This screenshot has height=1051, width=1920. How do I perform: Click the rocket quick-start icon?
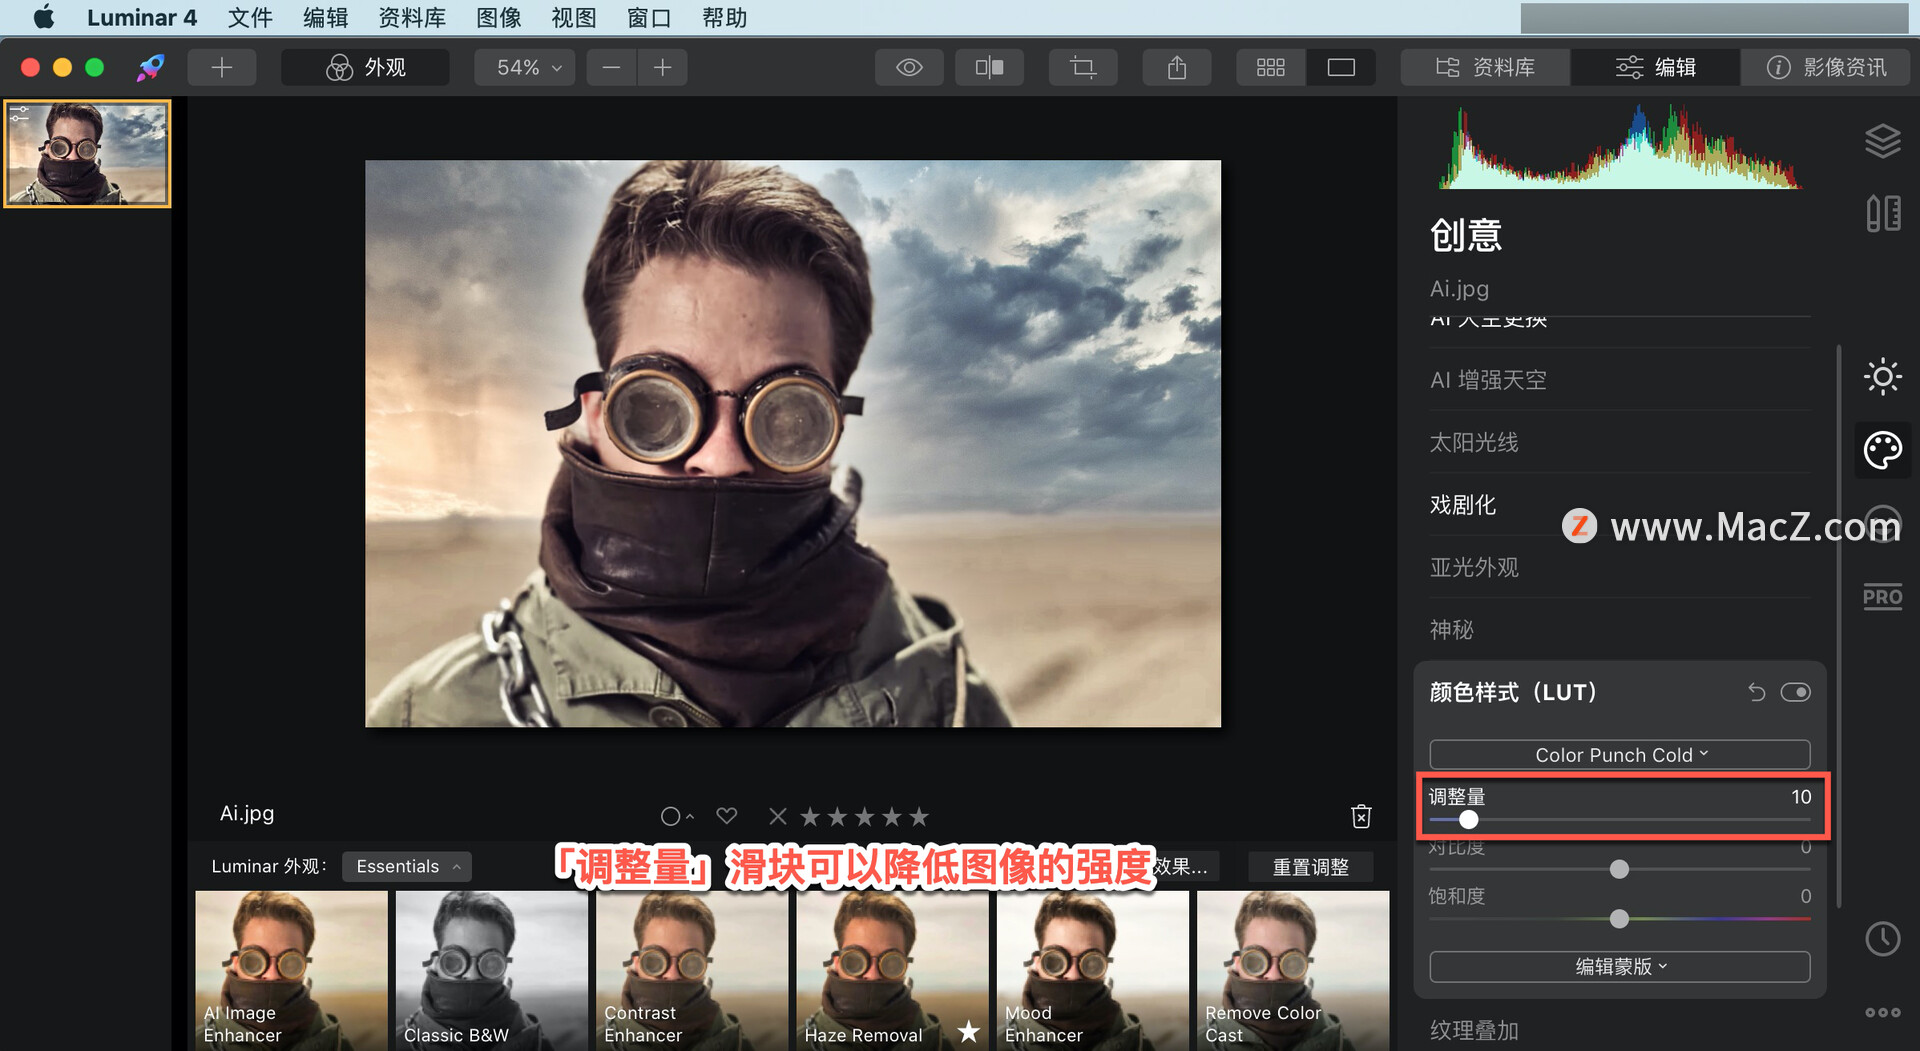click(151, 67)
